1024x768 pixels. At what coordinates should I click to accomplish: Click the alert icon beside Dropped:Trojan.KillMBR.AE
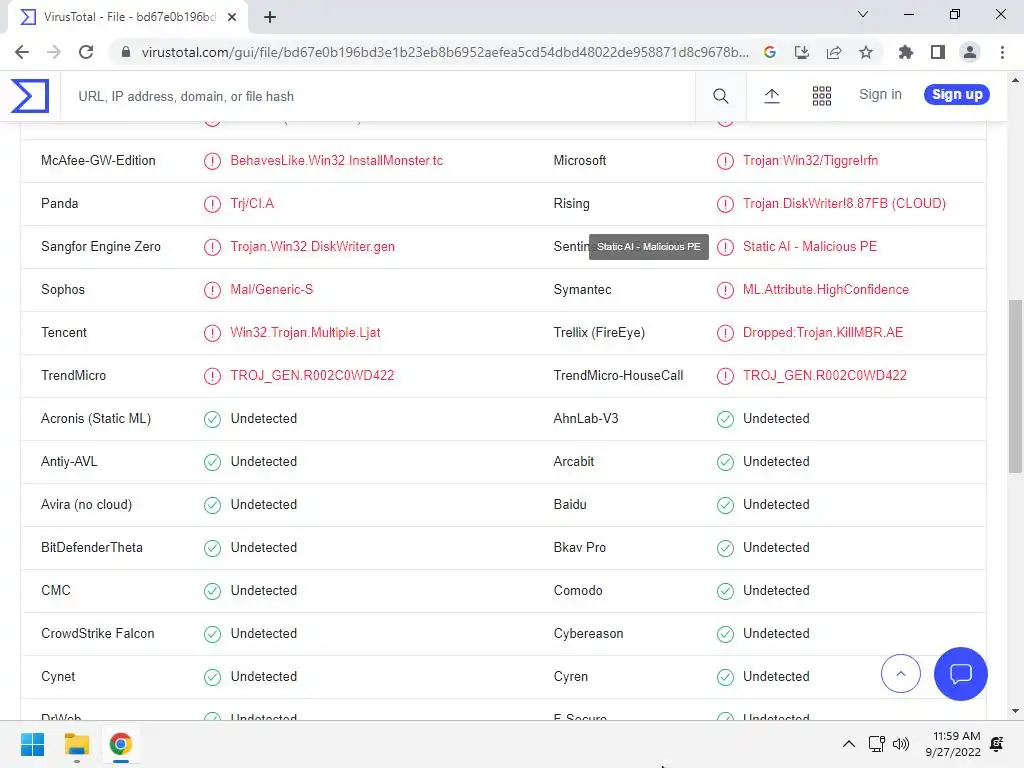[x=725, y=333]
